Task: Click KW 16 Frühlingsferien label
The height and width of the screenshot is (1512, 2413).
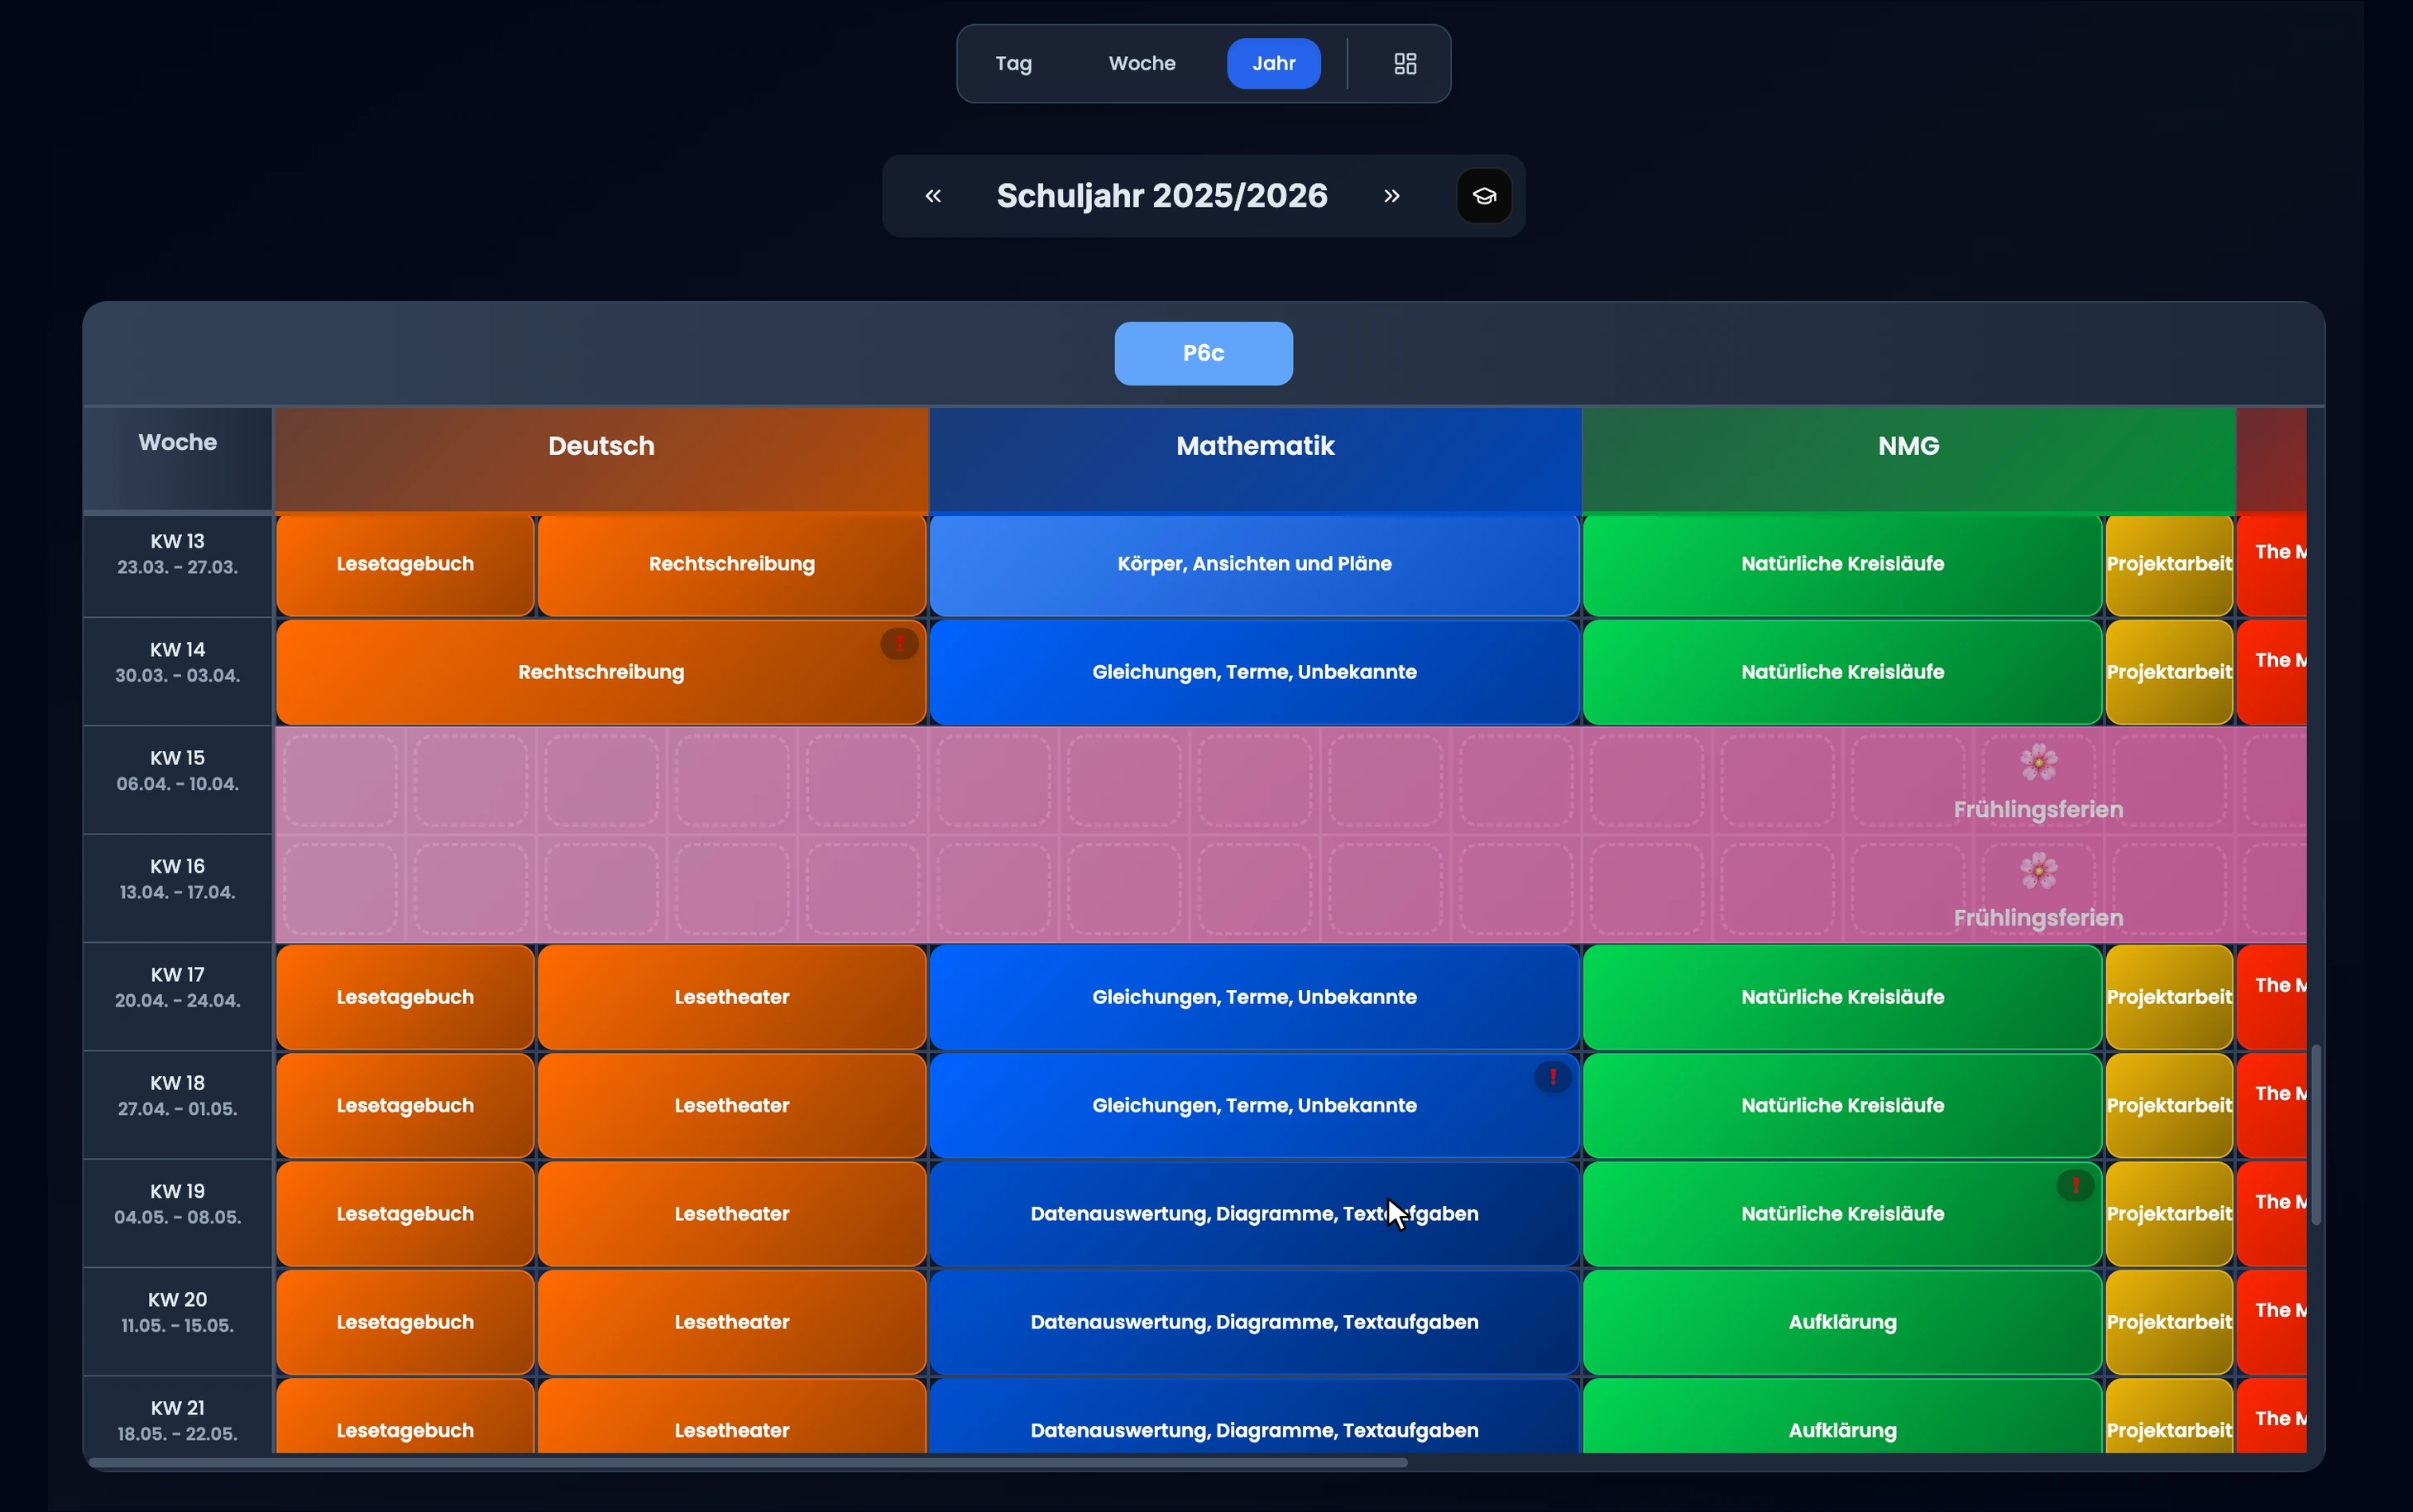Action: (2038, 918)
